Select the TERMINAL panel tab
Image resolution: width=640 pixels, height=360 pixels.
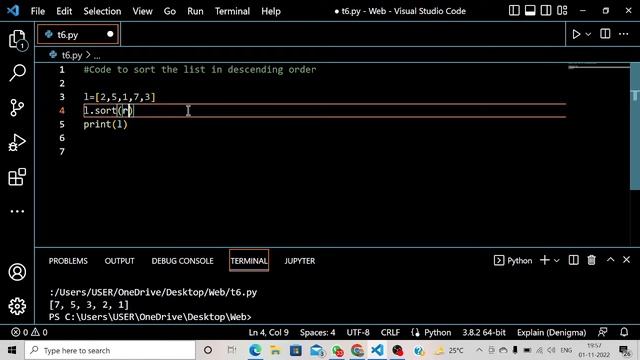tap(249, 261)
